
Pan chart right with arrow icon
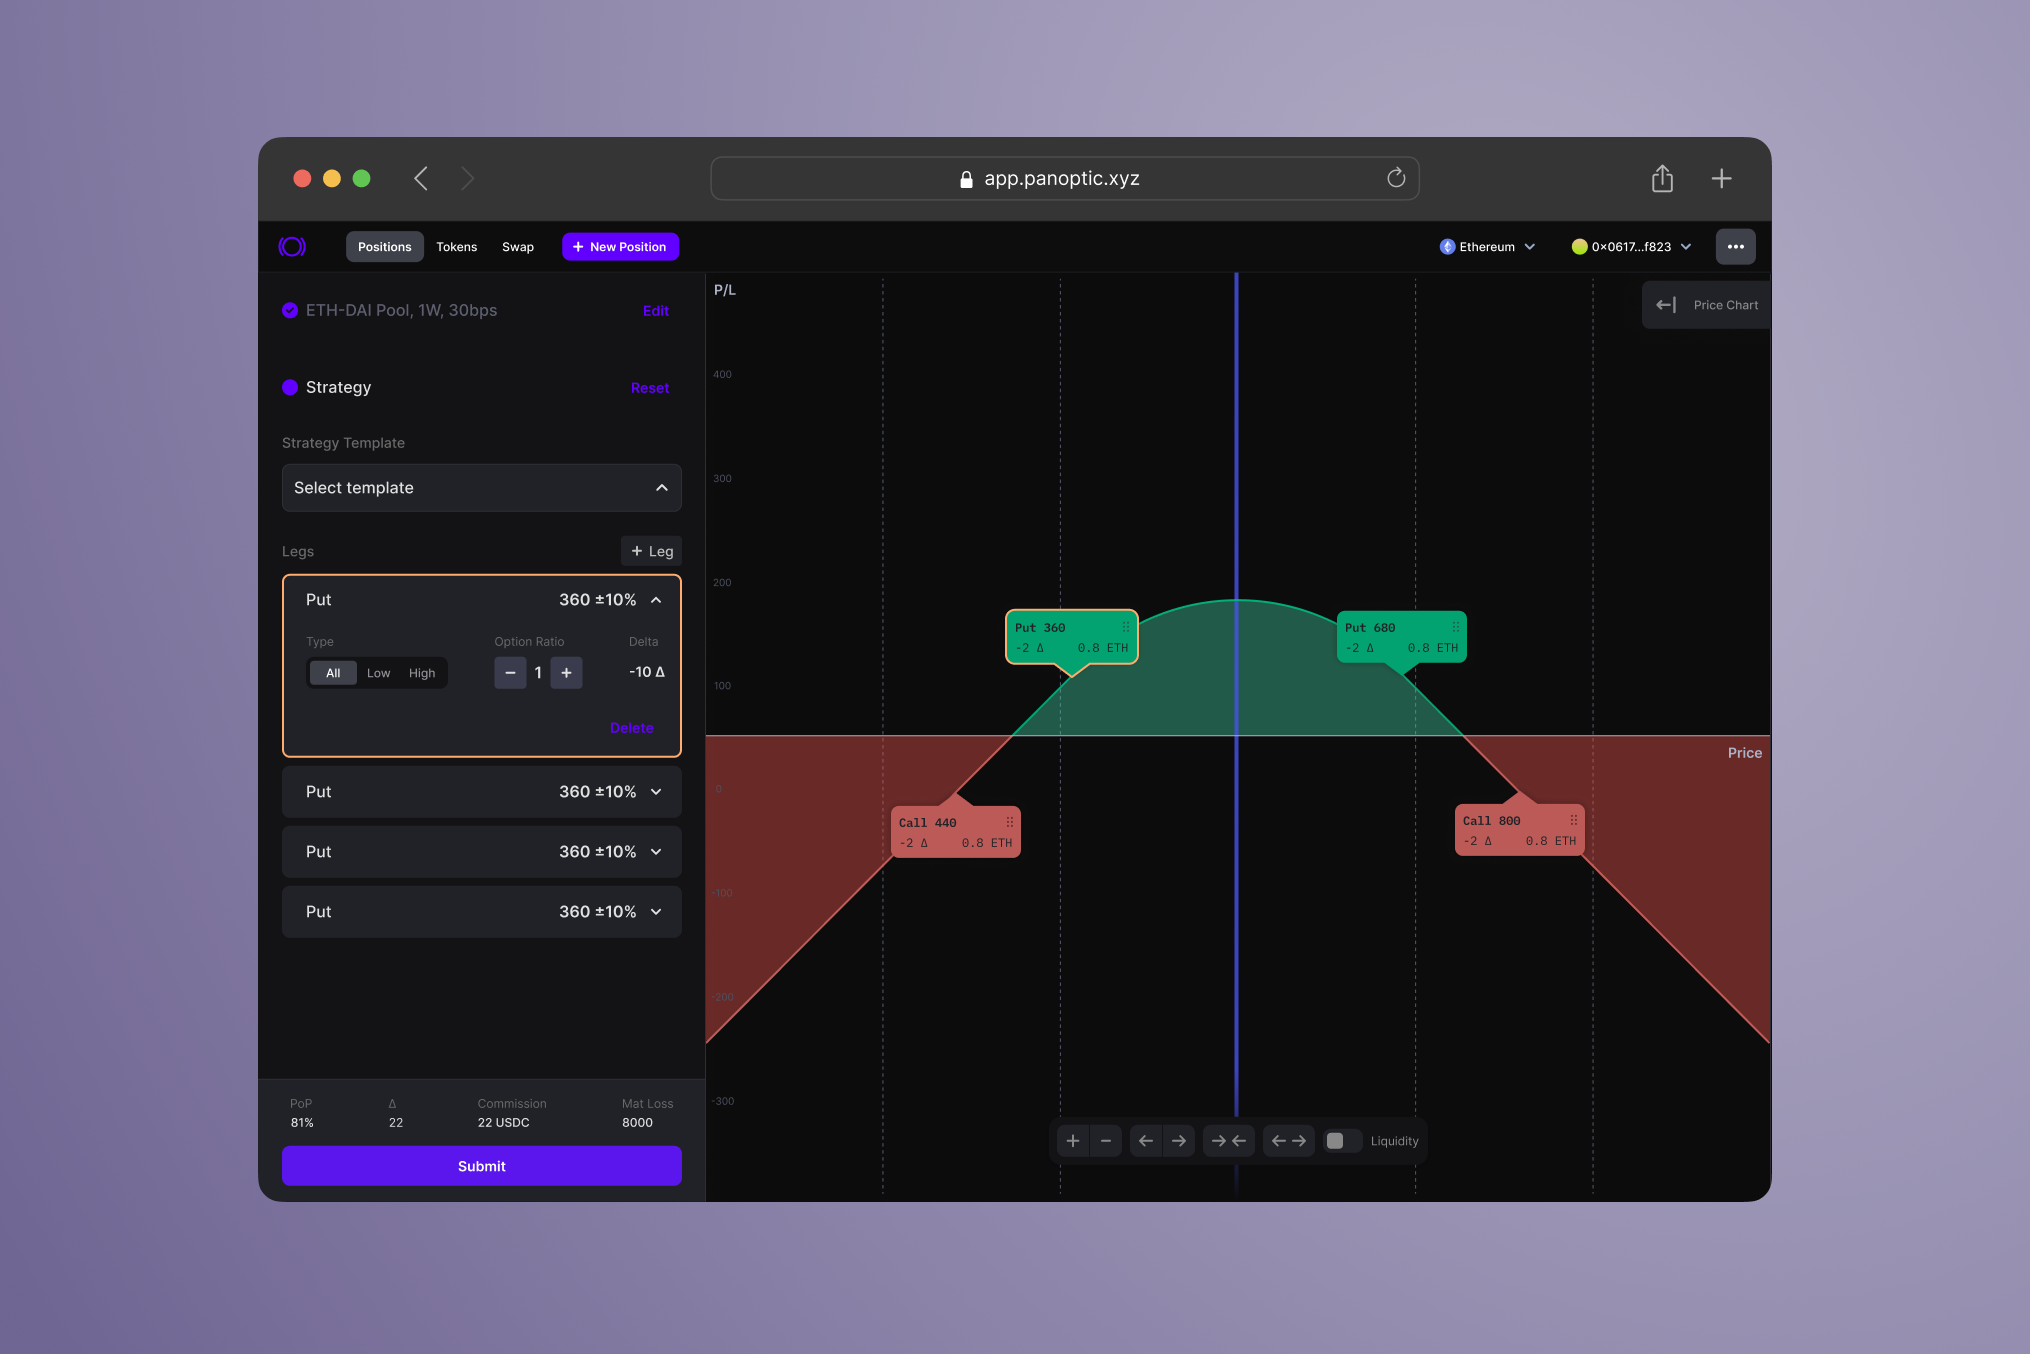point(1179,1141)
